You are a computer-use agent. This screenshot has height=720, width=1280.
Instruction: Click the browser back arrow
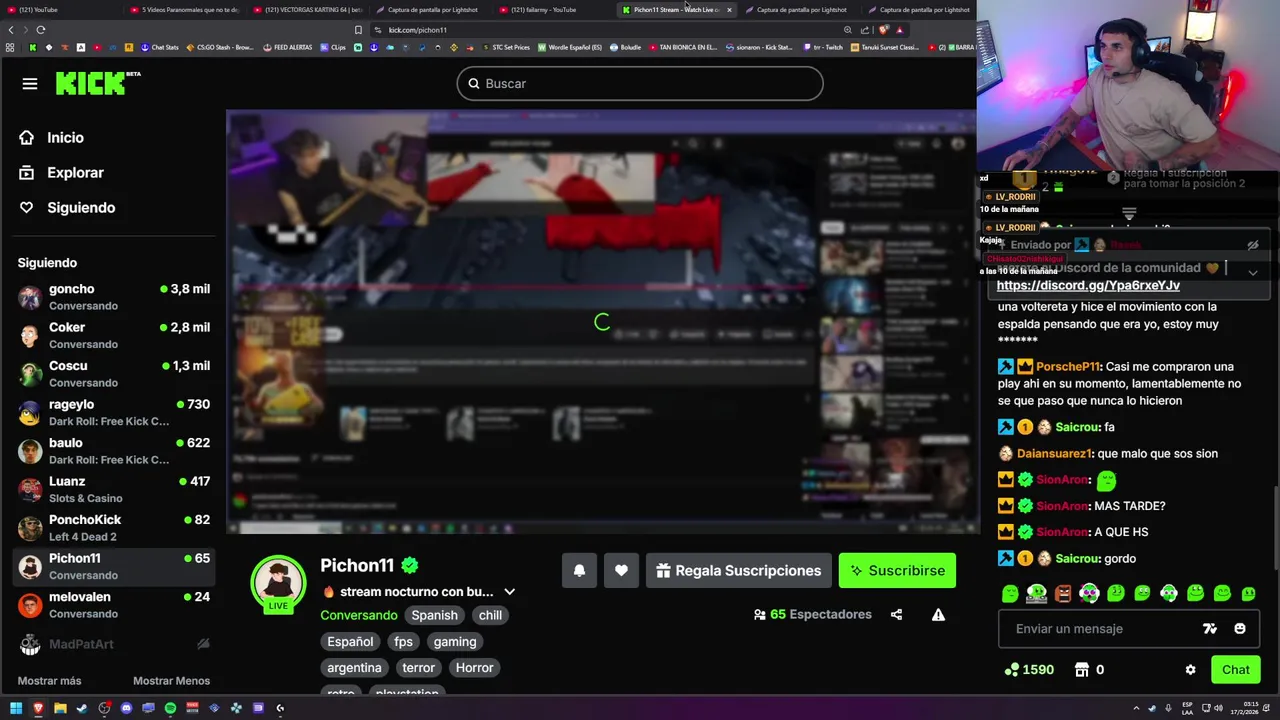tap(11, 30)
